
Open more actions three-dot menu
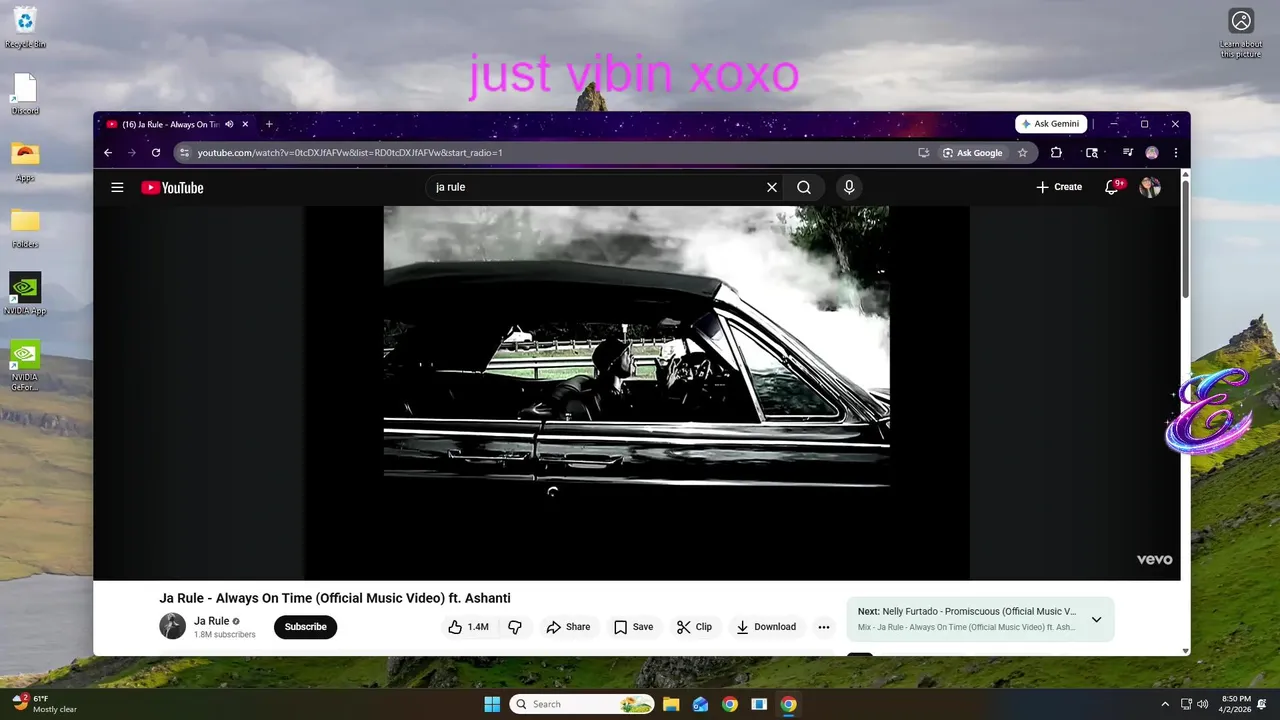pyautogui.click(x=824, y=627)
